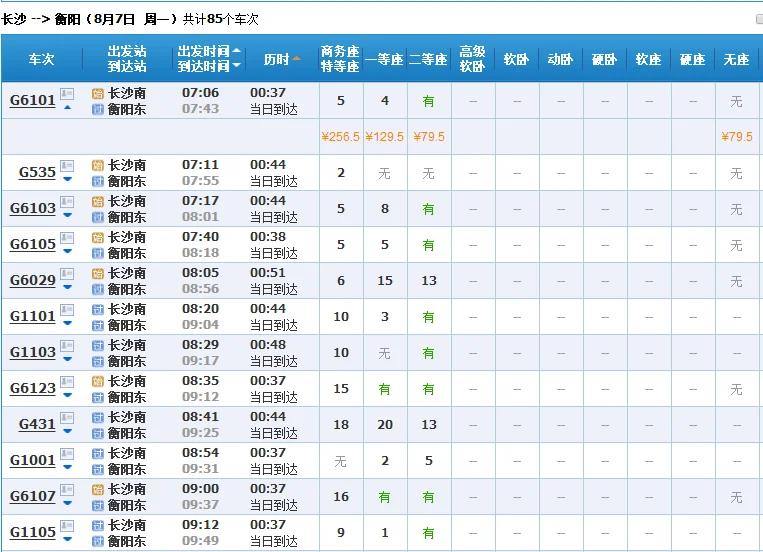Click the 无座 column header
This screenshot has height=552, width=763.
tap(736, 59)
